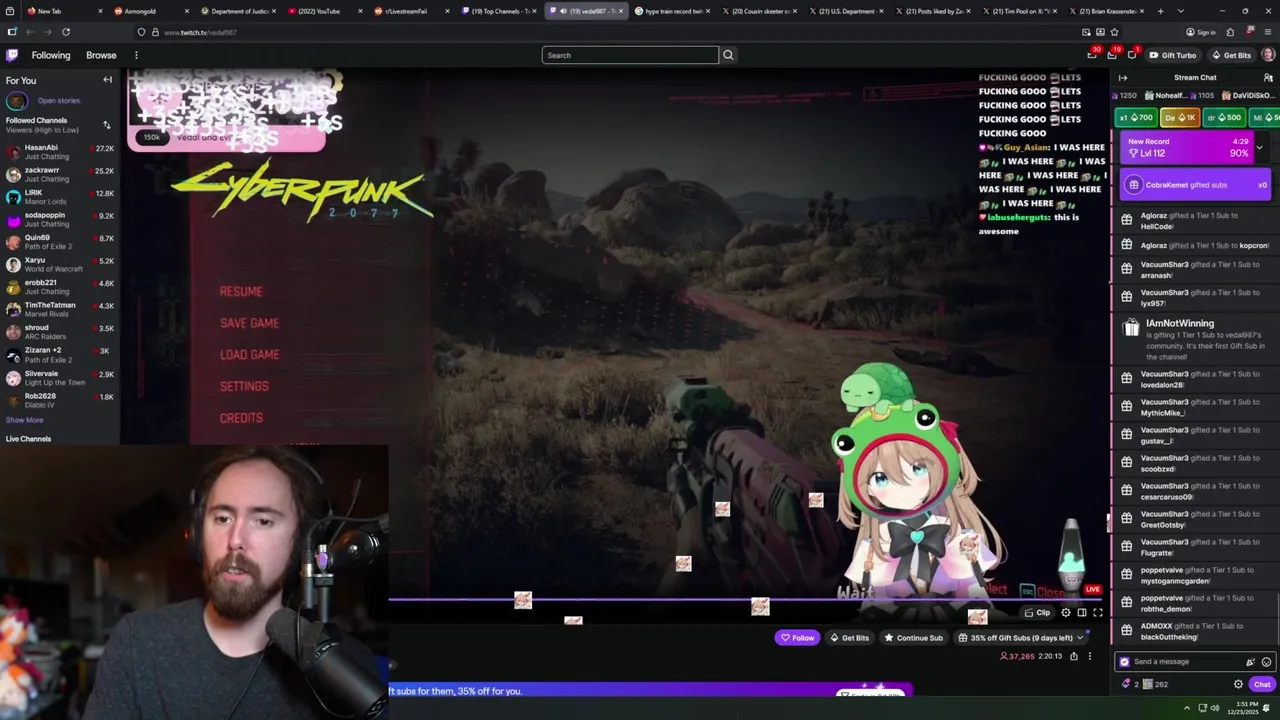Screen dimensions: 1280x720
Task: Click the purple Chat send button
Action: tap(1262, 685)
